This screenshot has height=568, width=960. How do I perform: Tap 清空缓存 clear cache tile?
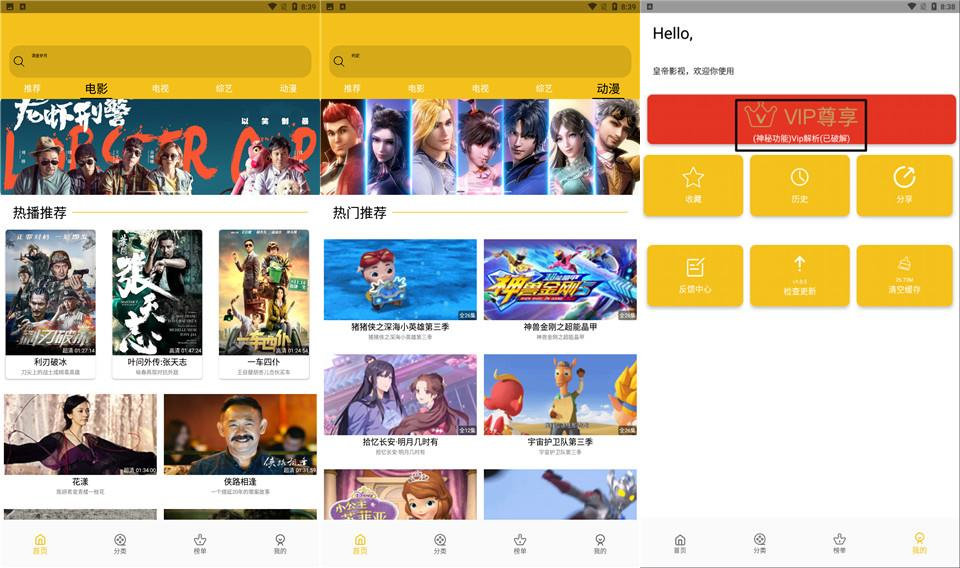click(904, 275)
